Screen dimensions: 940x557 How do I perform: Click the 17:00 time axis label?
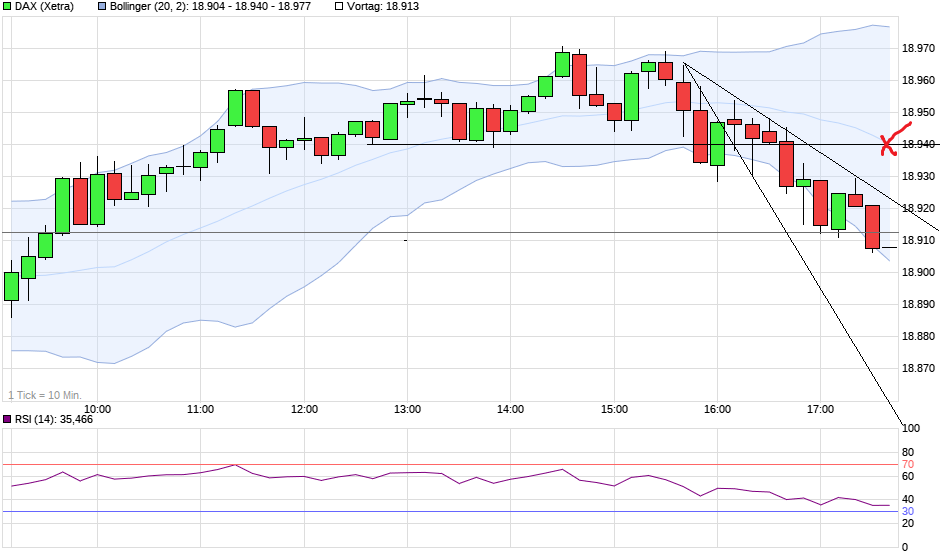click(x=820, y=409)
